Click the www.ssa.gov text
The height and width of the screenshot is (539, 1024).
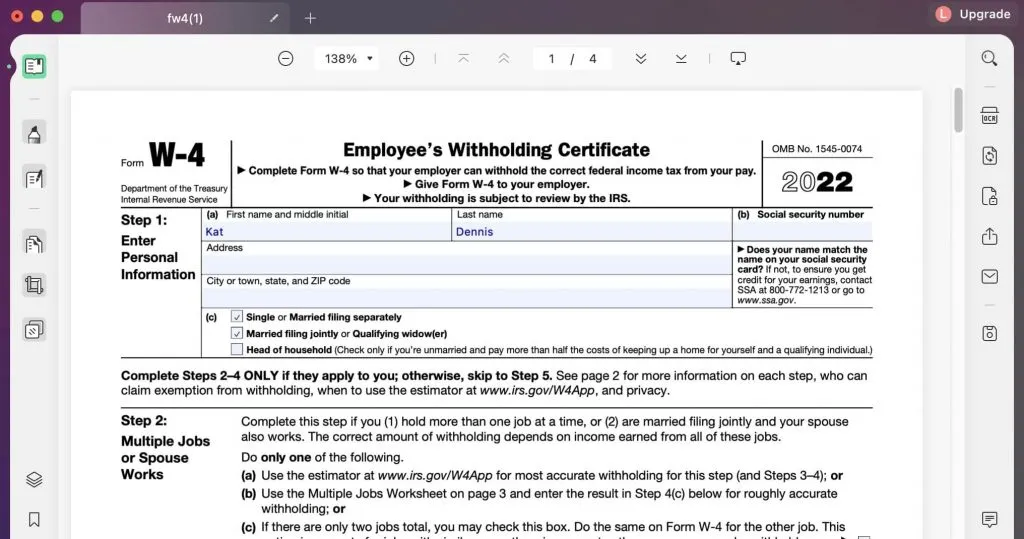pyautogui.click(x=766, y=301)
